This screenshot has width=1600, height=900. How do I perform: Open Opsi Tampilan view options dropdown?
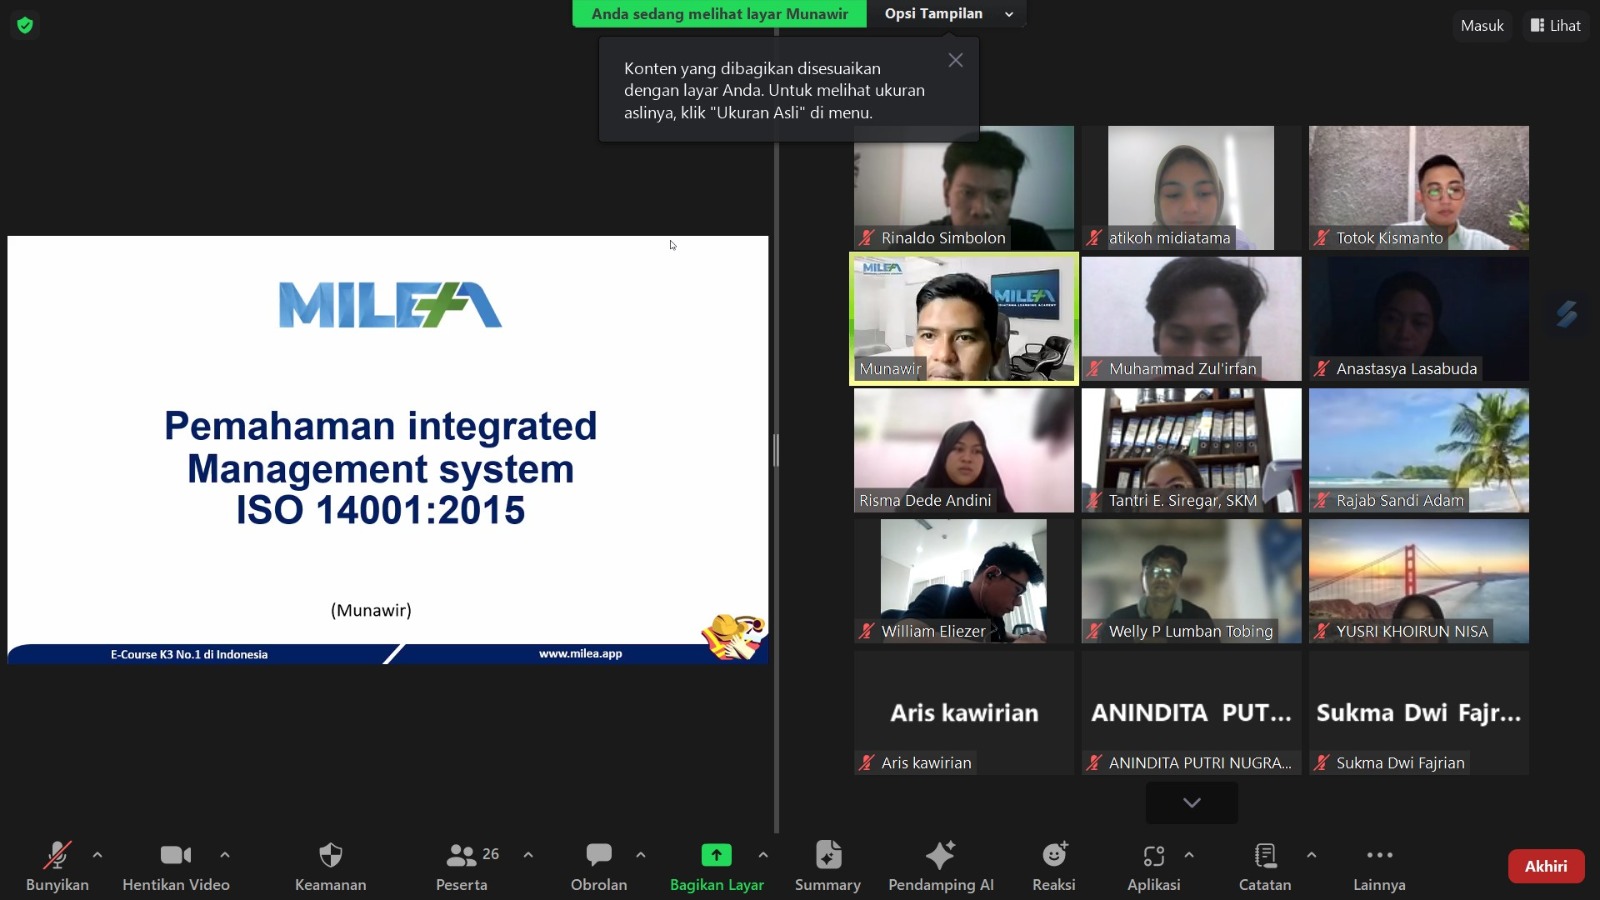[948, 14]
